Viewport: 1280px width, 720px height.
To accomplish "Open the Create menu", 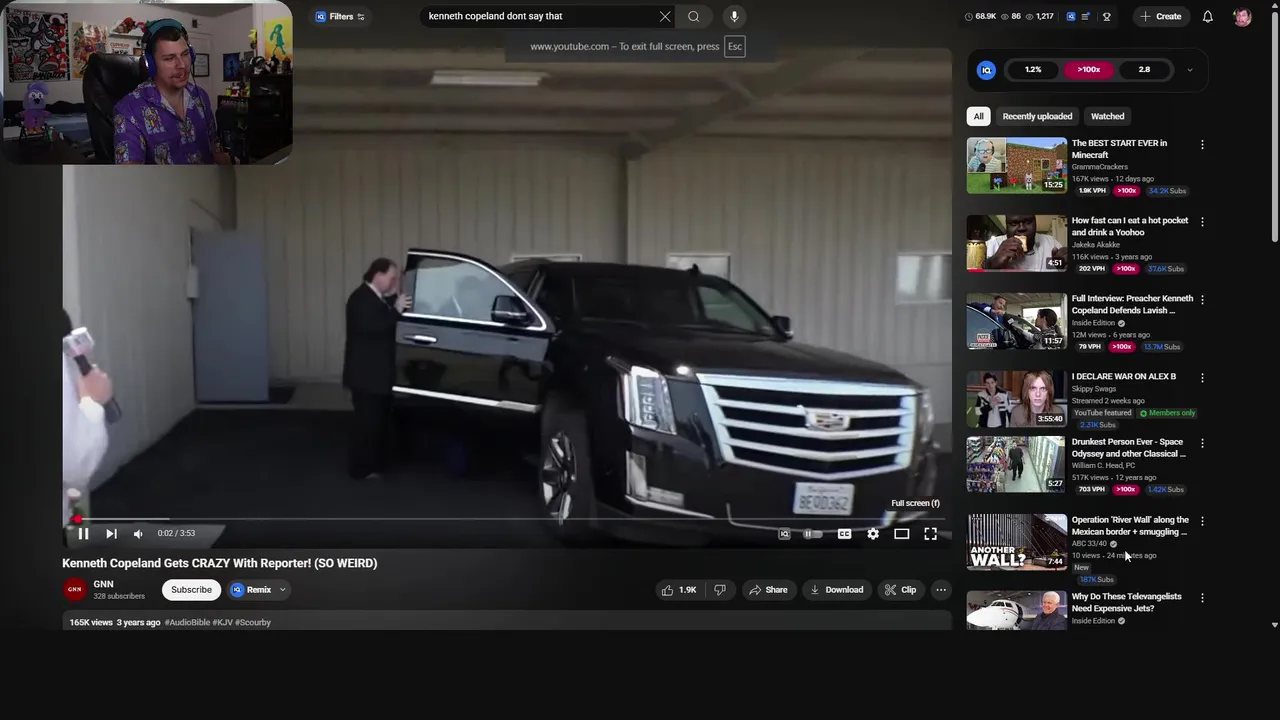I will (1160, 16).
